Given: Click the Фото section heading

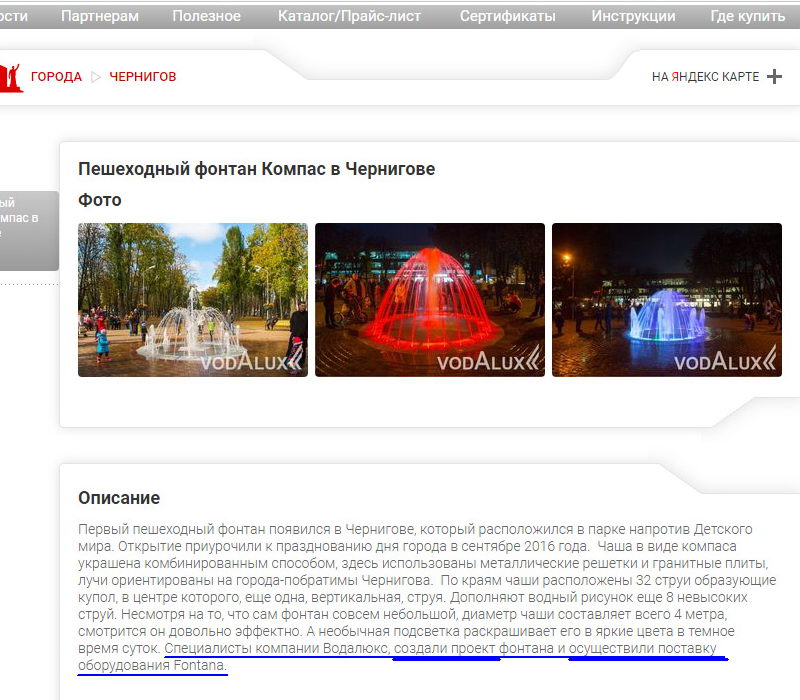Looking at the screenshot, I should tap(100, 200).
